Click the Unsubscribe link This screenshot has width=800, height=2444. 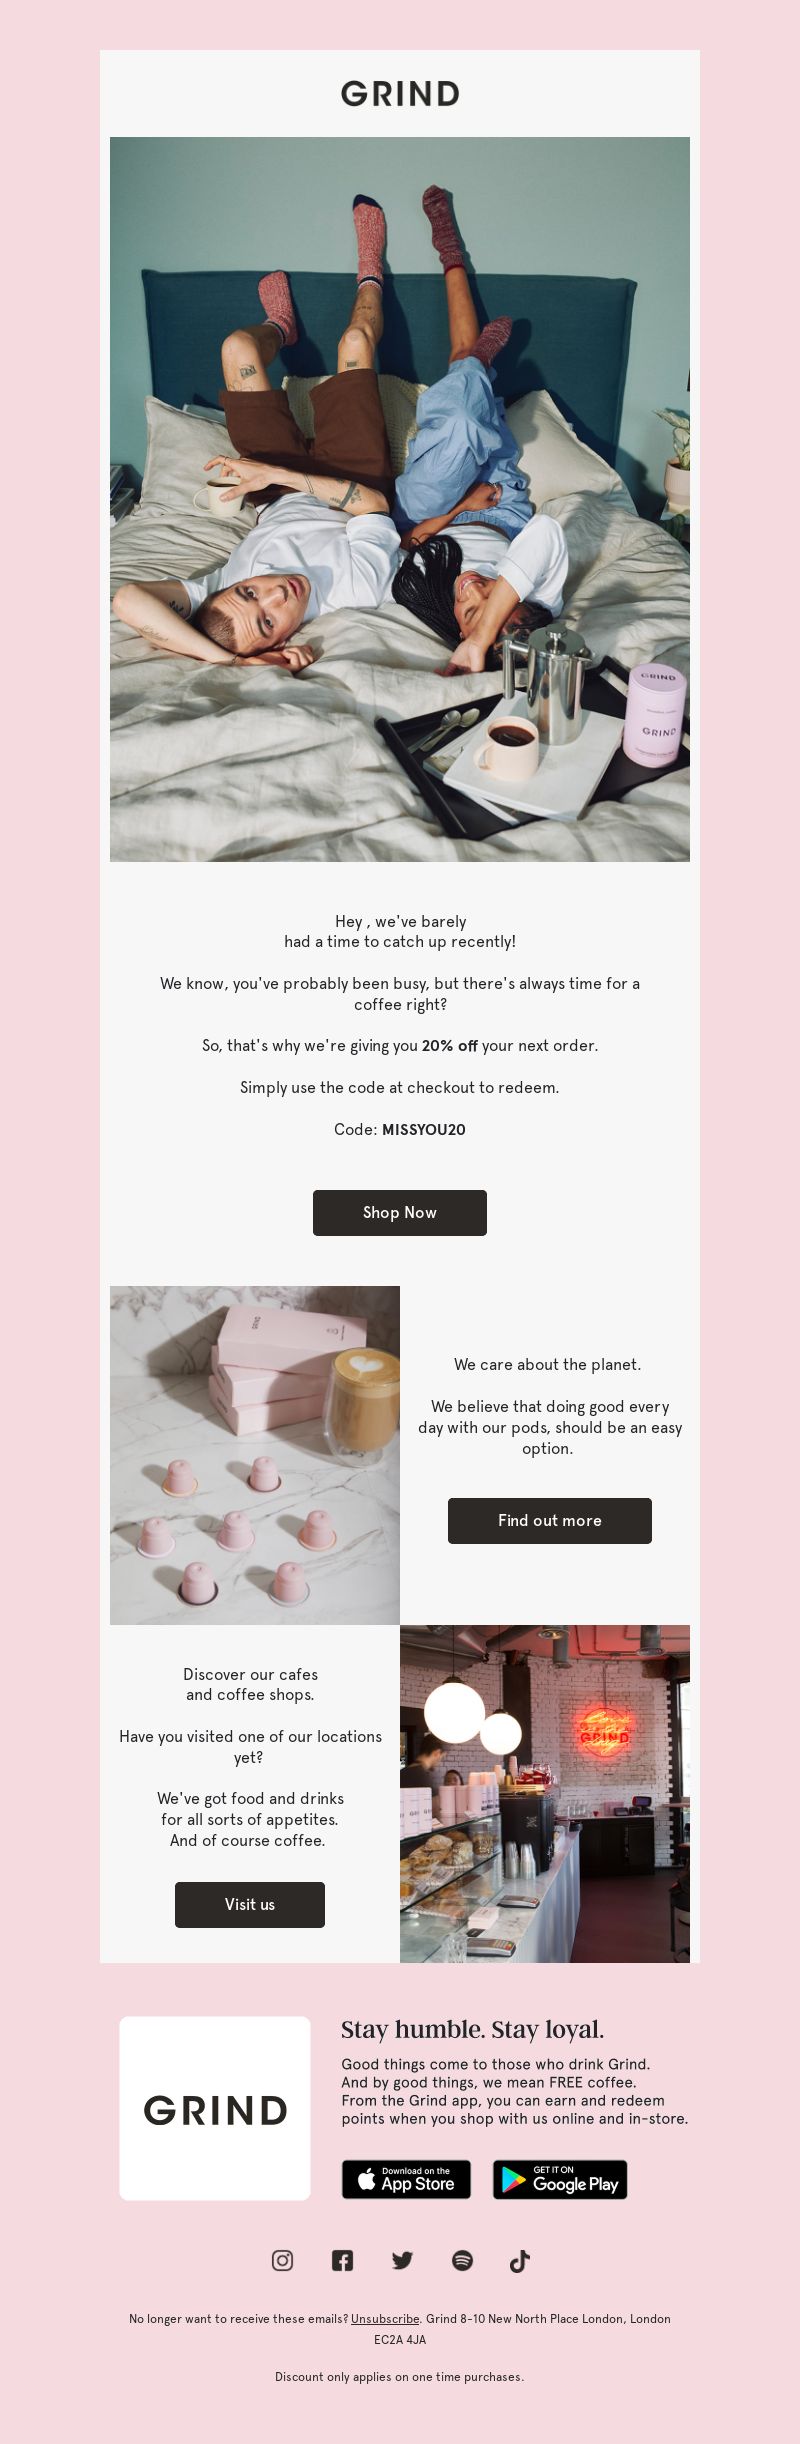tap(385, 2319)
